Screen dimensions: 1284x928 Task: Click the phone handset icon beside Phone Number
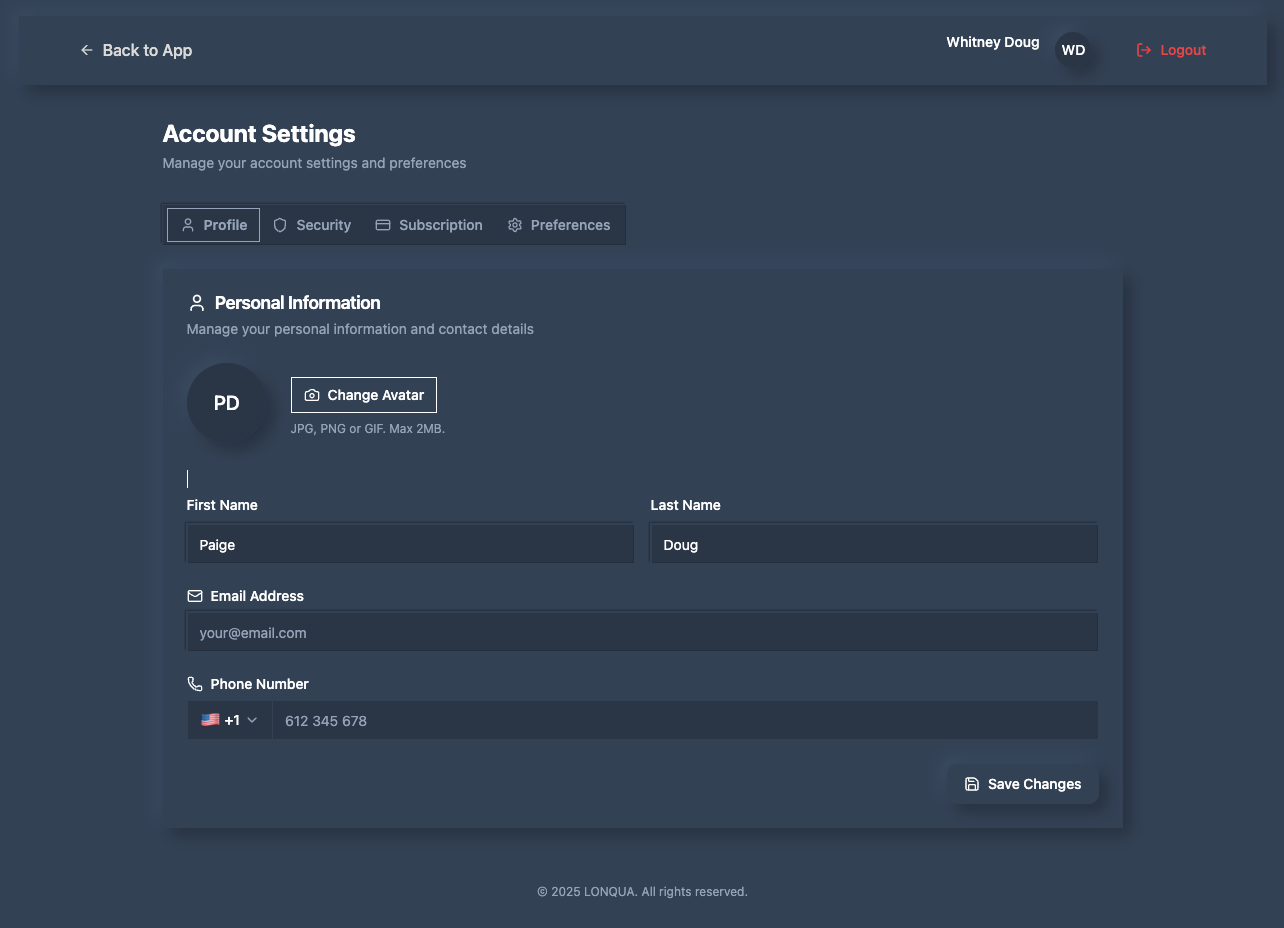(x=195, y=684)
